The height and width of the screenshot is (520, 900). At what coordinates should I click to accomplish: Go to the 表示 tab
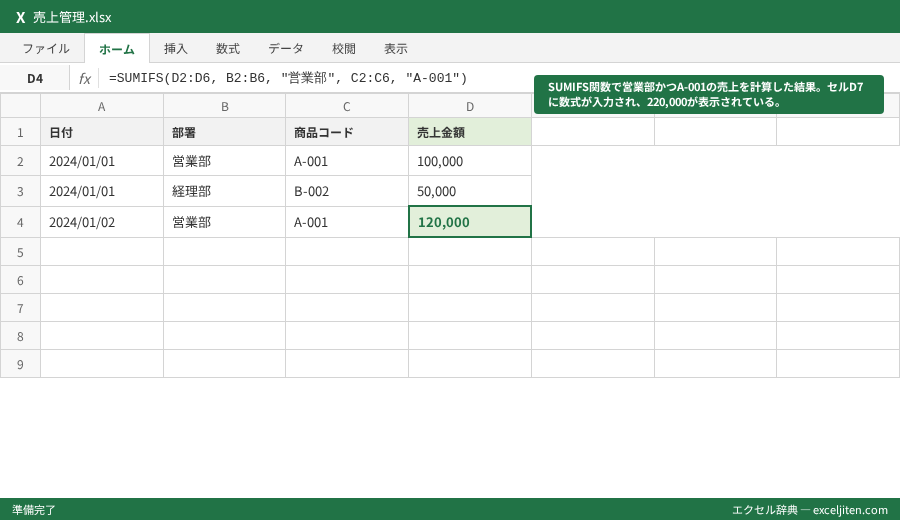click(x=396, y=49)
